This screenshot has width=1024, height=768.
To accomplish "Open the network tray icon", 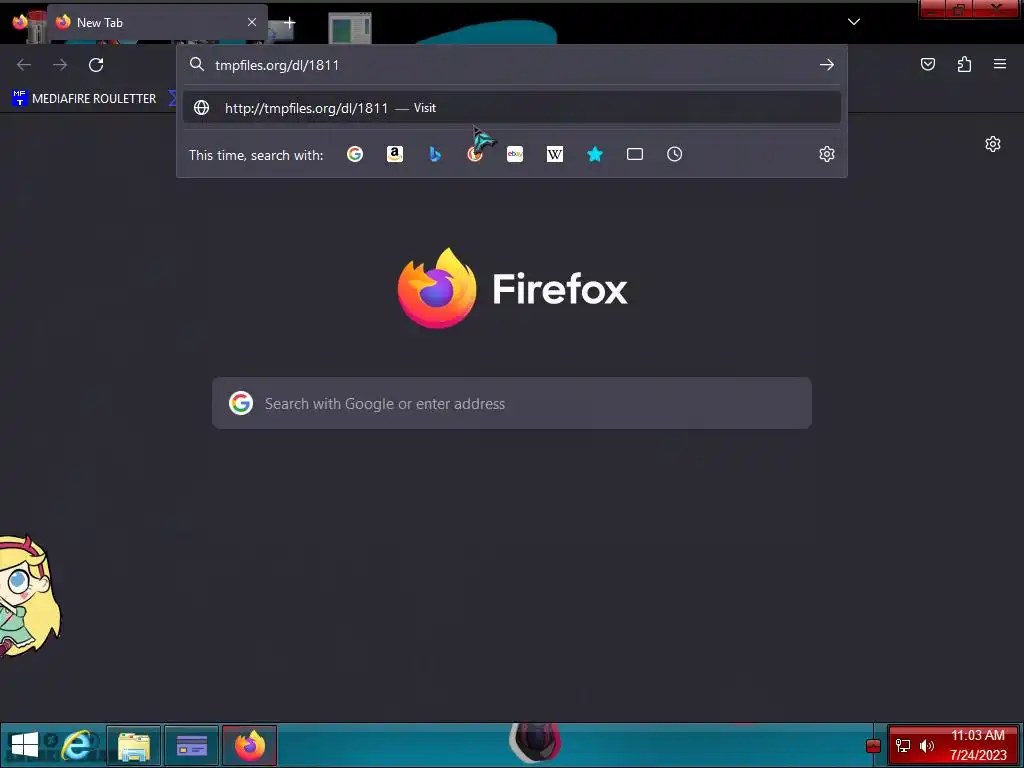I will (x=903, y=746).
